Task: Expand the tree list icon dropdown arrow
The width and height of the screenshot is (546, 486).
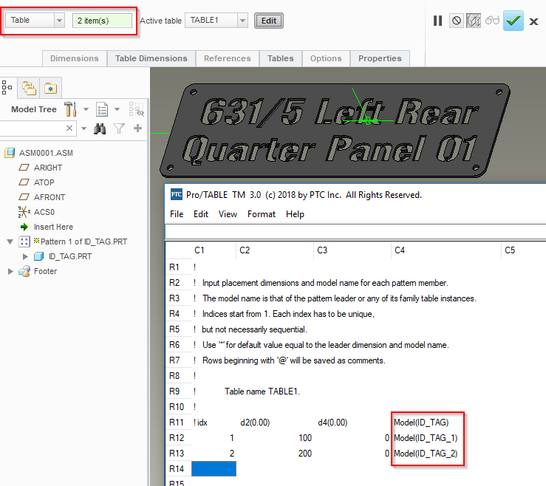Action: click(x=117, y=109)
